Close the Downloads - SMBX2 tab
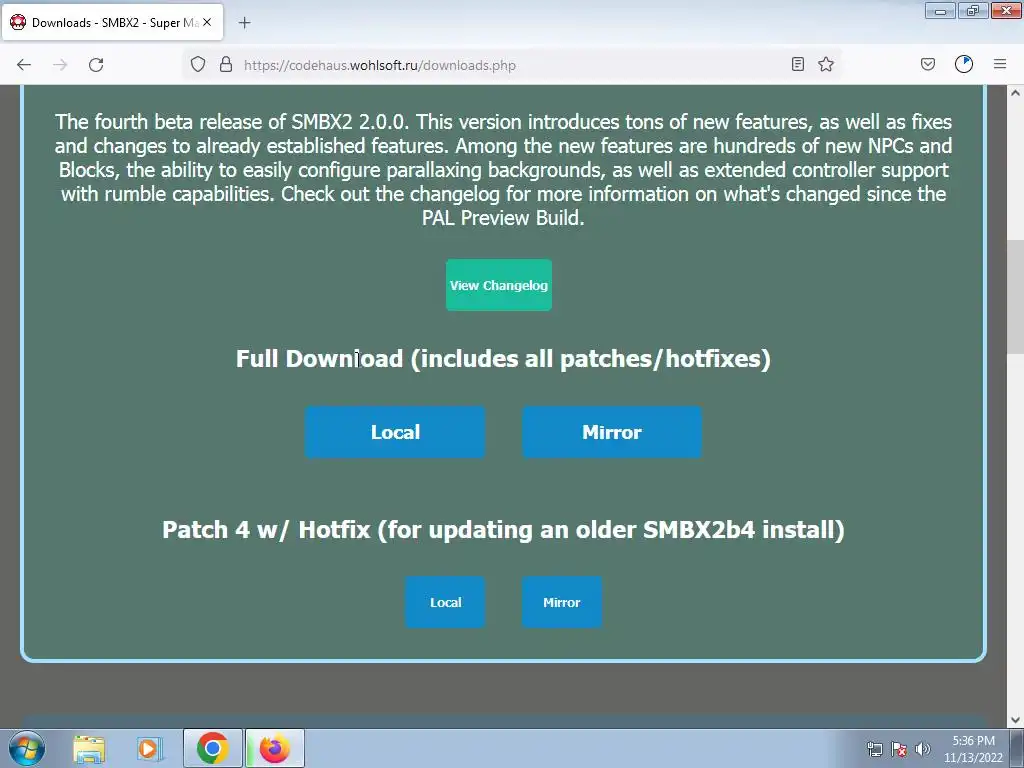The width and height of the screenshot is (1024, 768). [207, 22]
